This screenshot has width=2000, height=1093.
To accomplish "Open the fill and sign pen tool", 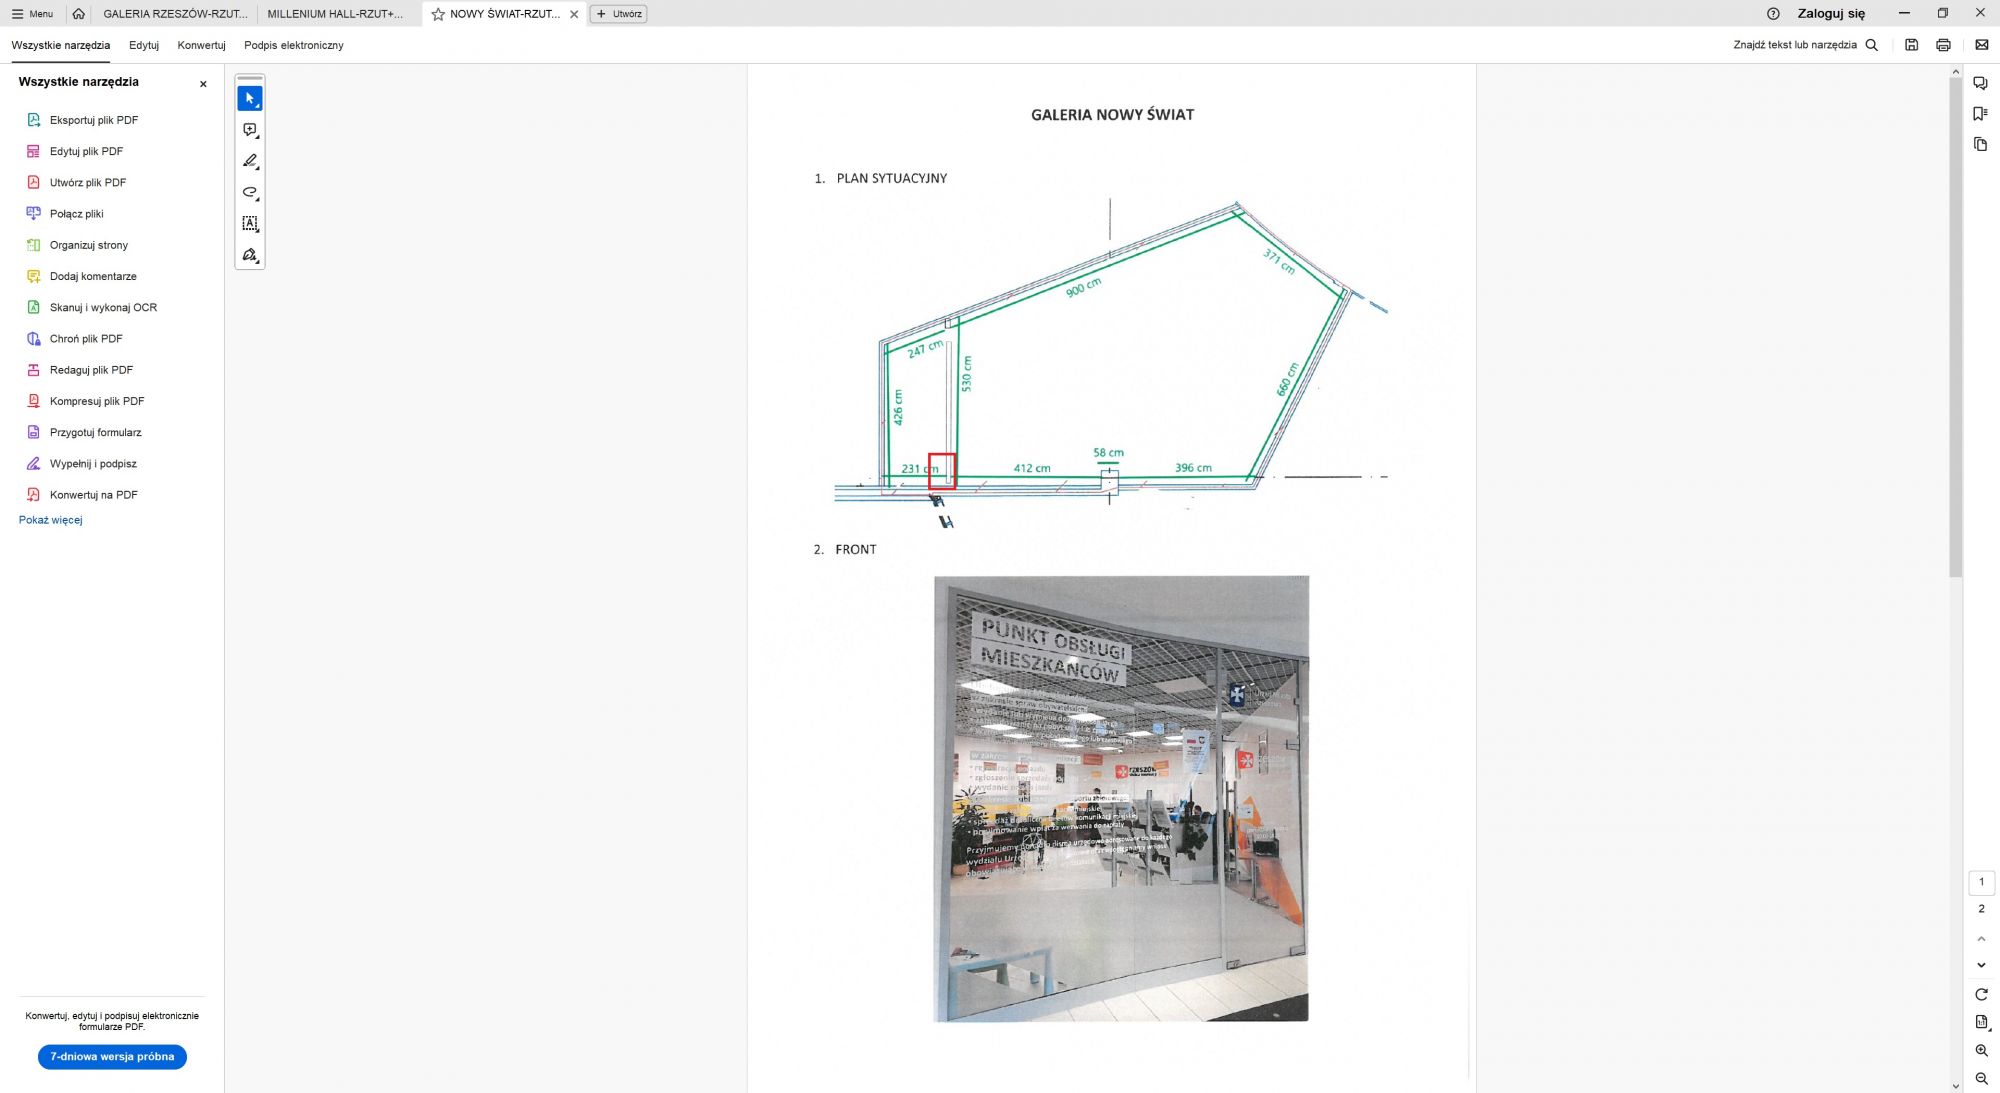I will 250,255.
